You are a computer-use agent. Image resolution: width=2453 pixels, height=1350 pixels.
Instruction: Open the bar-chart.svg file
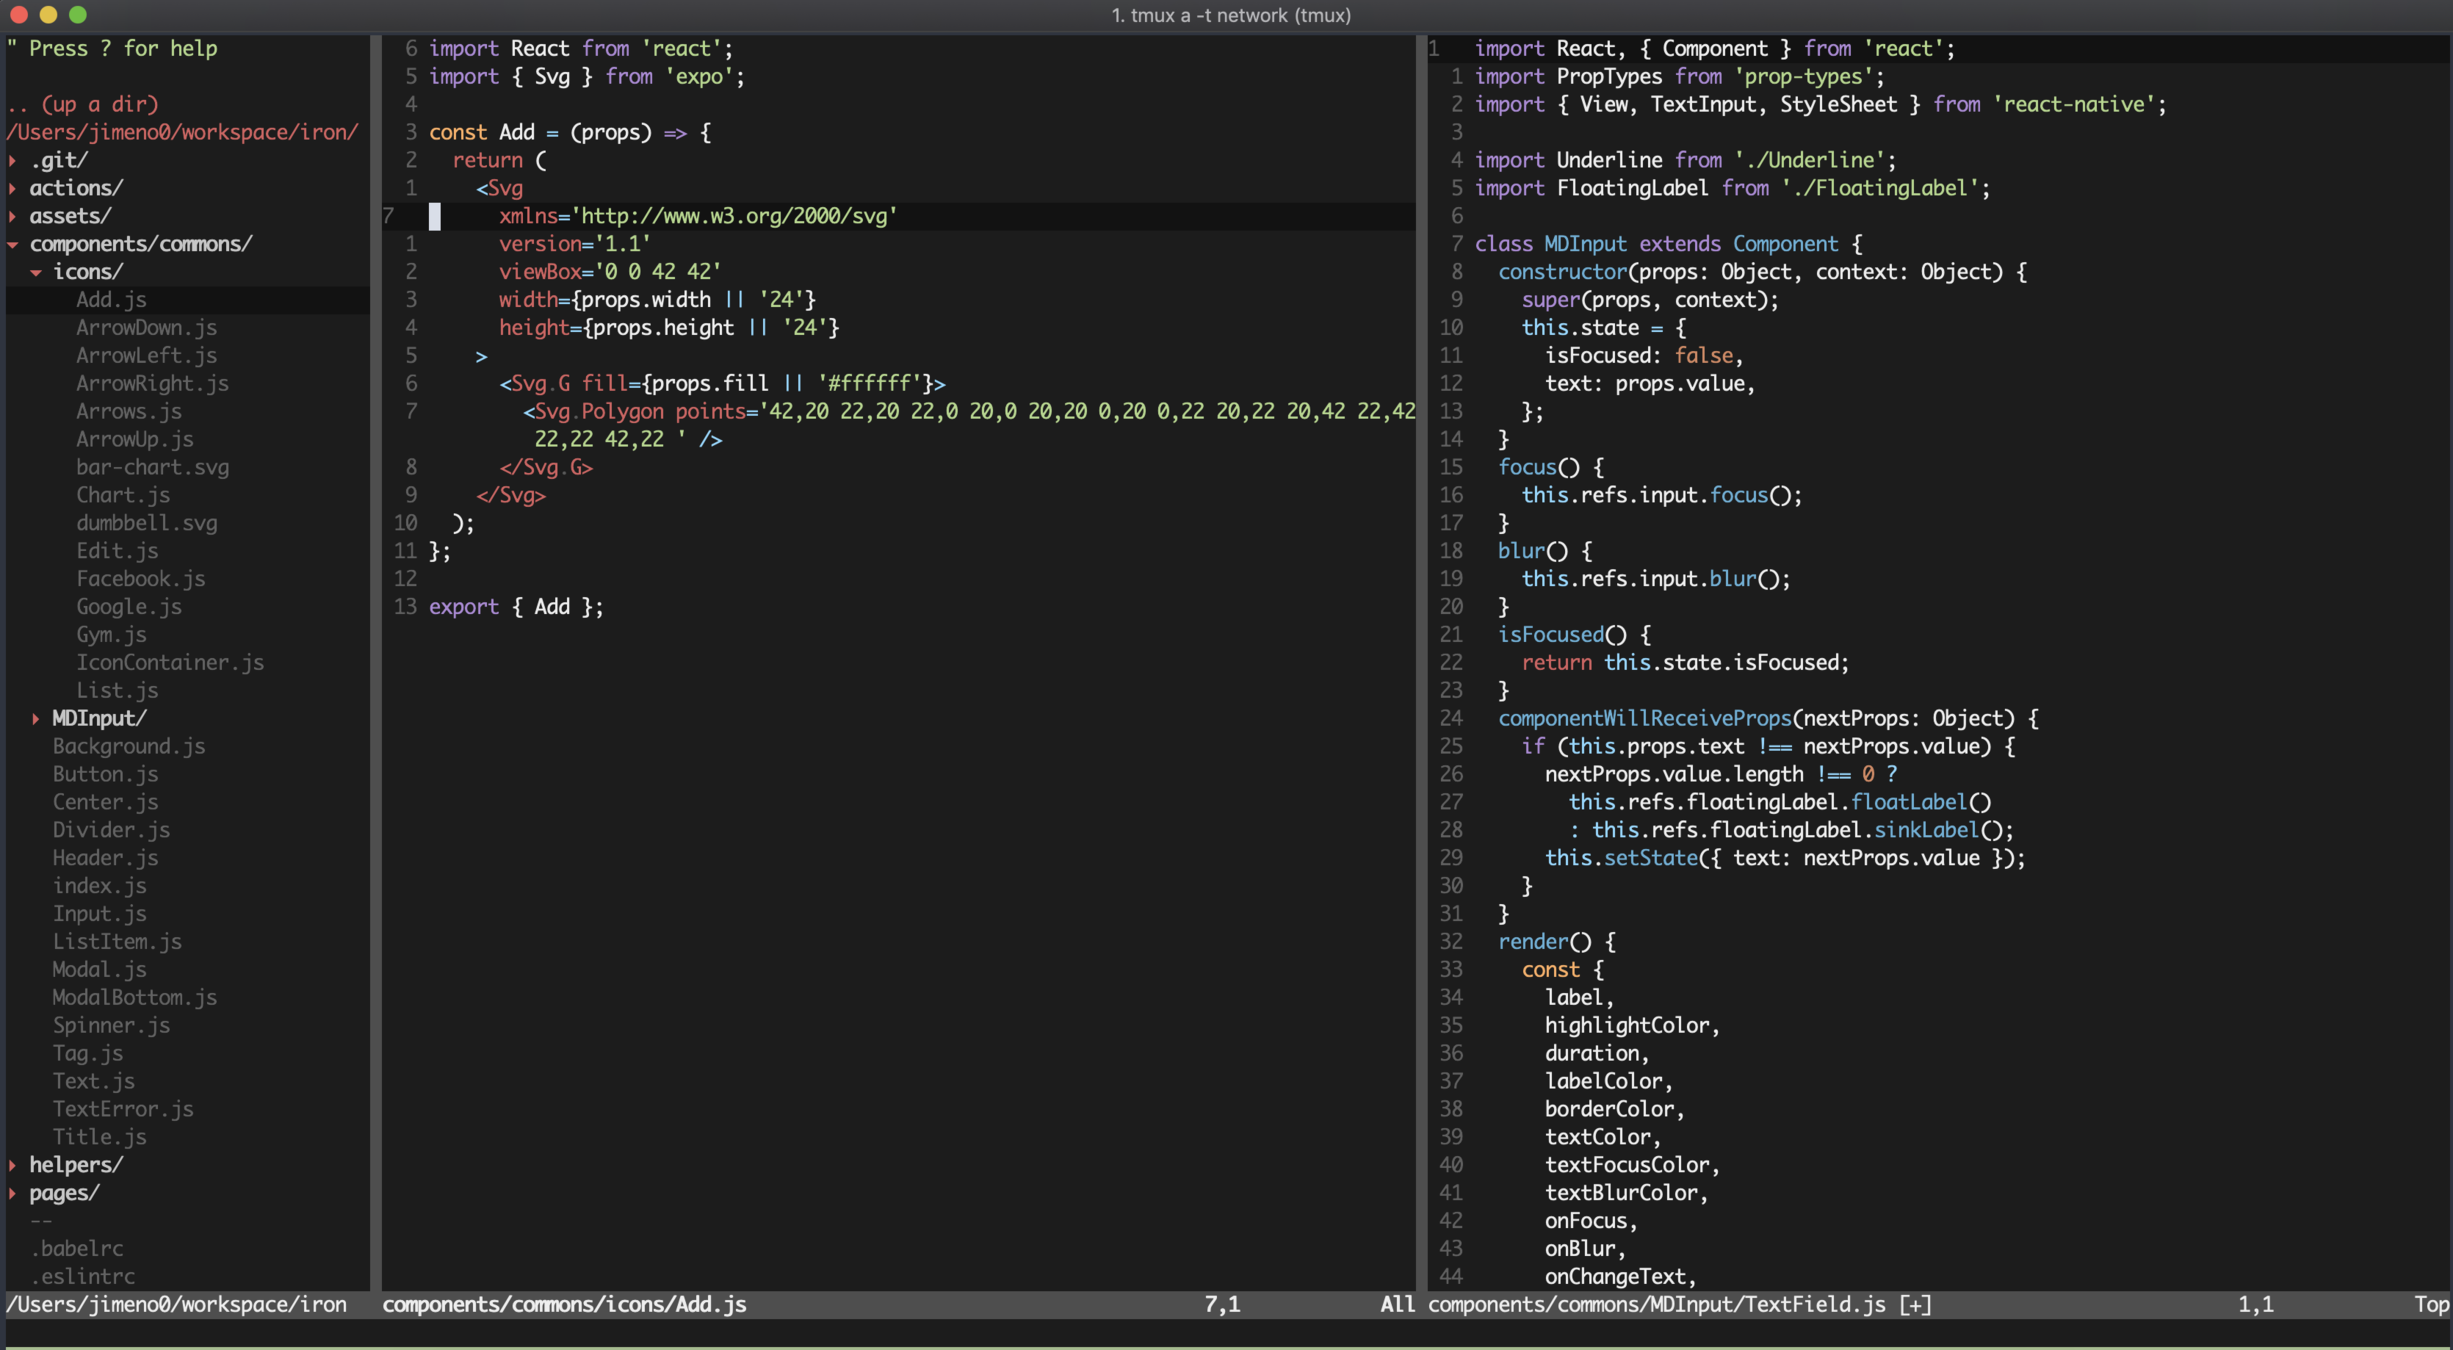tap(152, 467)
